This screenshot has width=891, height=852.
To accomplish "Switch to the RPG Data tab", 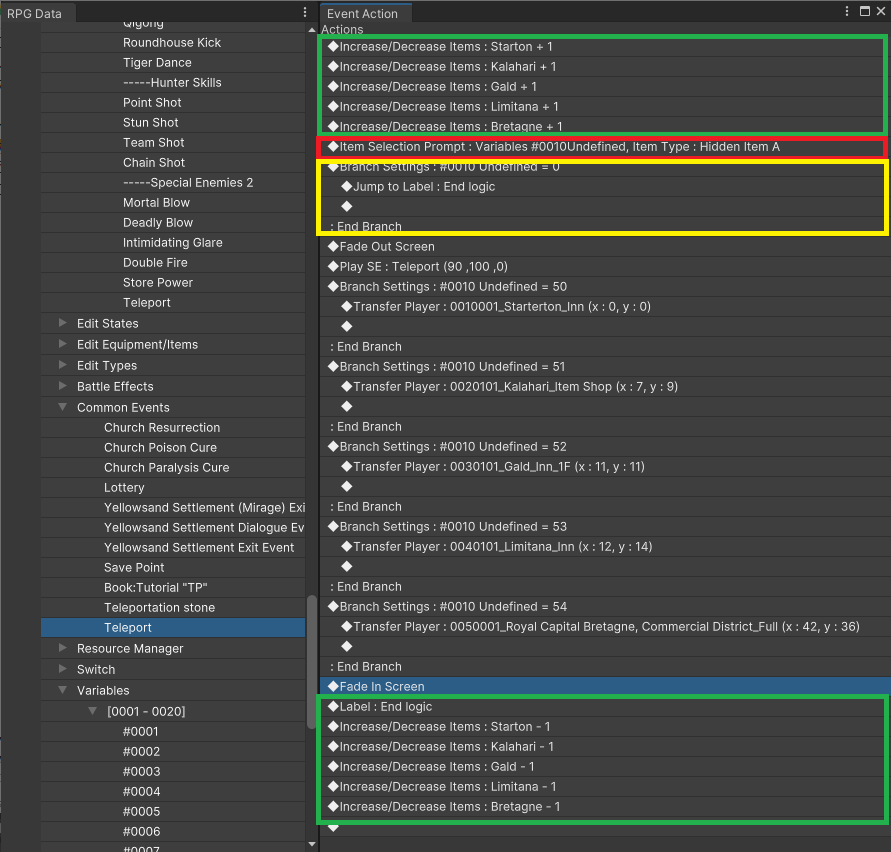I will (34, 13).
